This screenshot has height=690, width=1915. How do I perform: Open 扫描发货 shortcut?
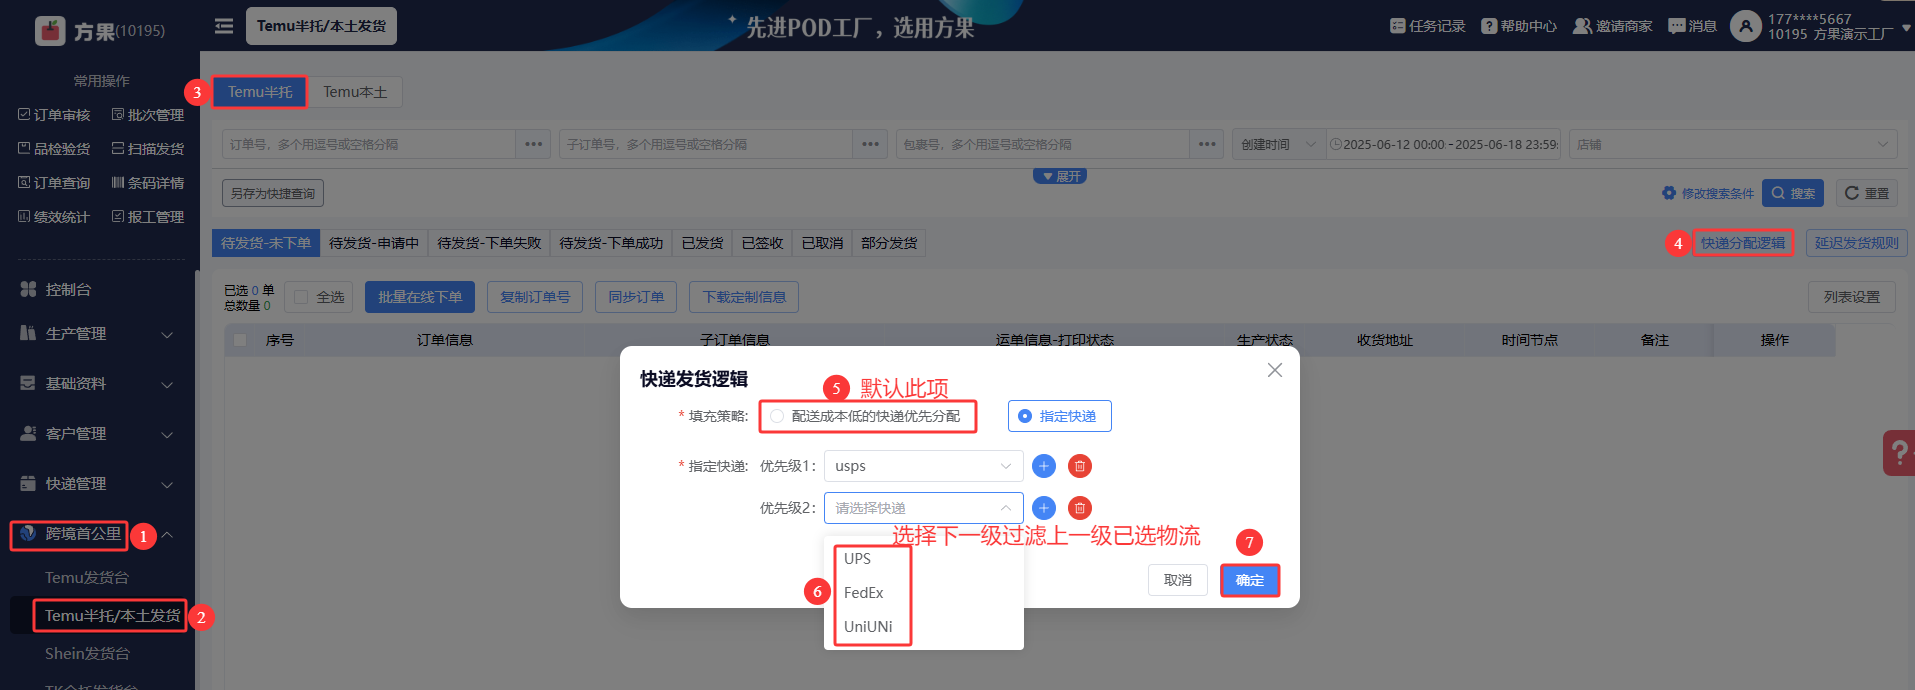pos(148,149)
